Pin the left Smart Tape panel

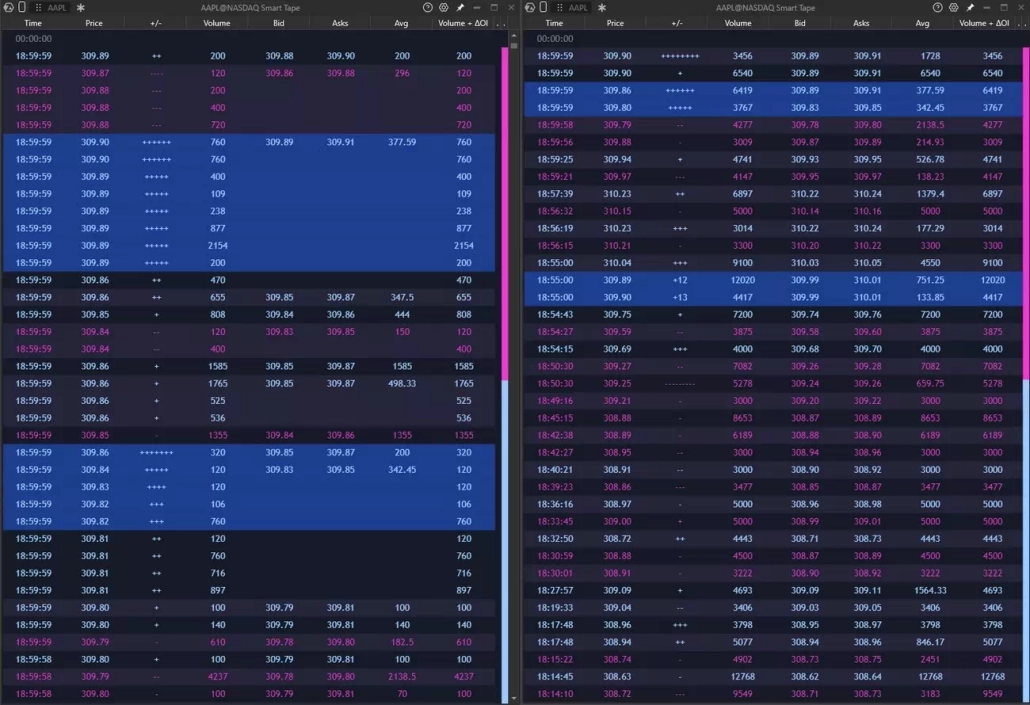click(460, 7)
